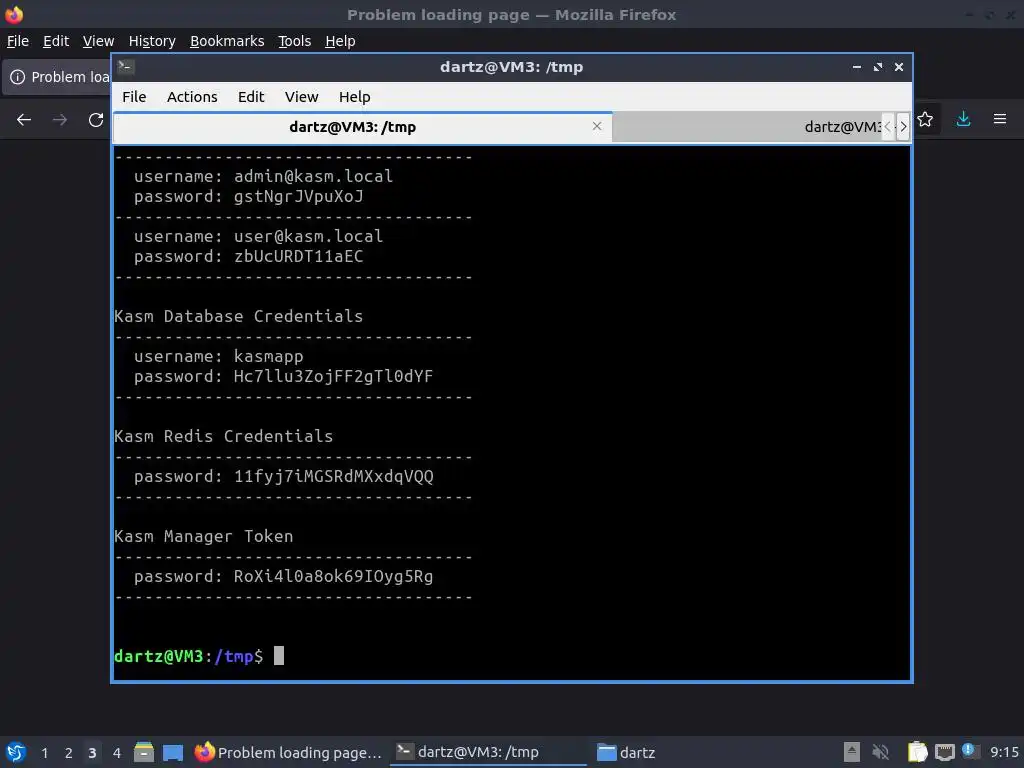The image size is (1024, 768).
Task: Click the user@kasm.local username text
Action: click(308, 236)
